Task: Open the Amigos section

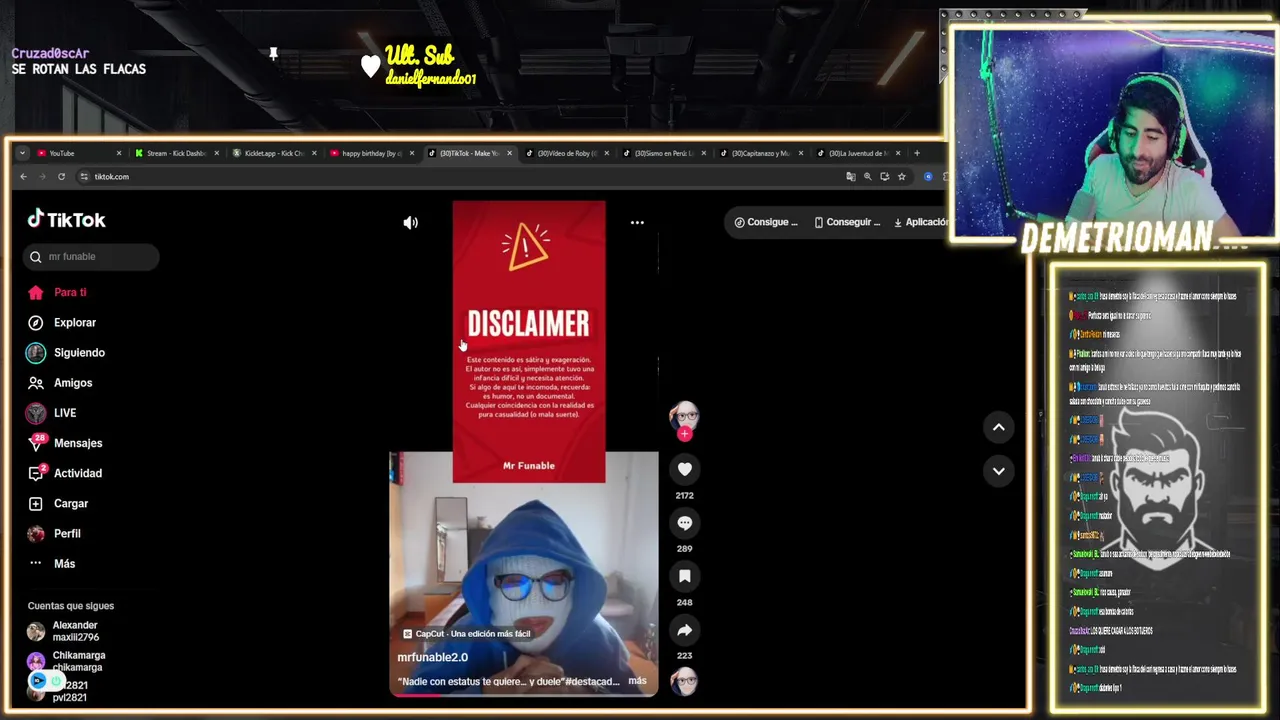Action: (59, 383)
